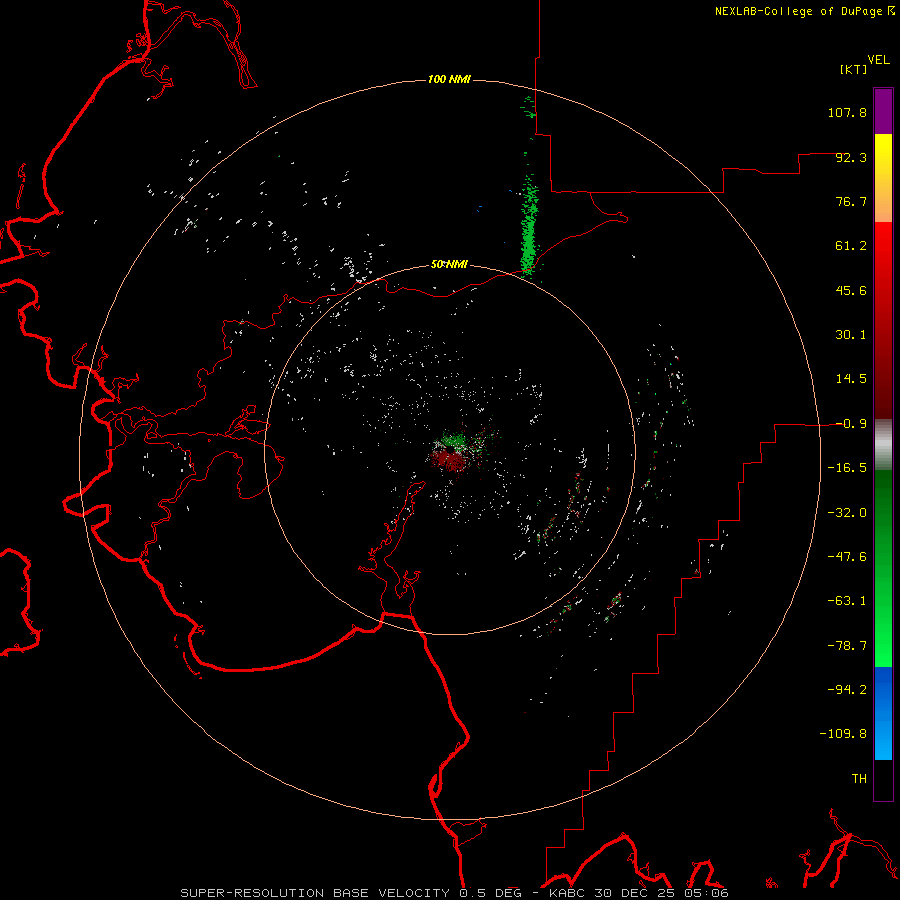Click the 50 NMI range ring label
Viewport: 900px width, 900px height.
(x=449, y=265)
